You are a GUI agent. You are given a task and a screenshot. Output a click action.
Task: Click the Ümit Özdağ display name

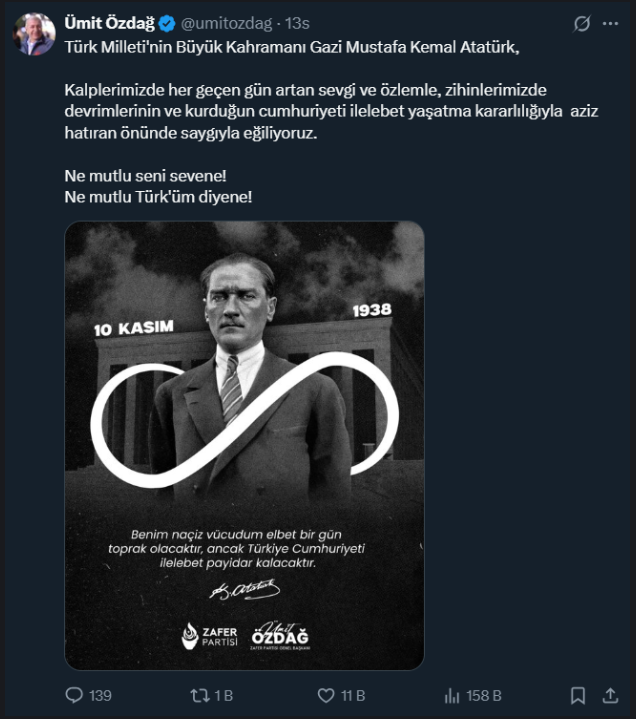[110, 23]
